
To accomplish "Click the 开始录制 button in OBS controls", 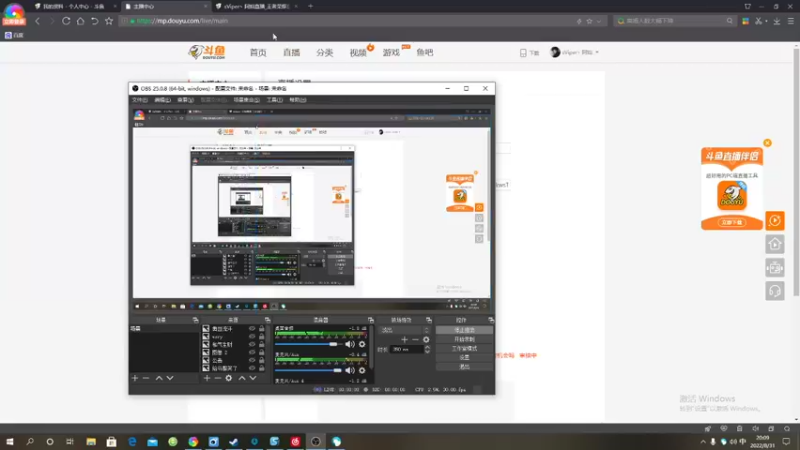I will (x=464, y=339).
